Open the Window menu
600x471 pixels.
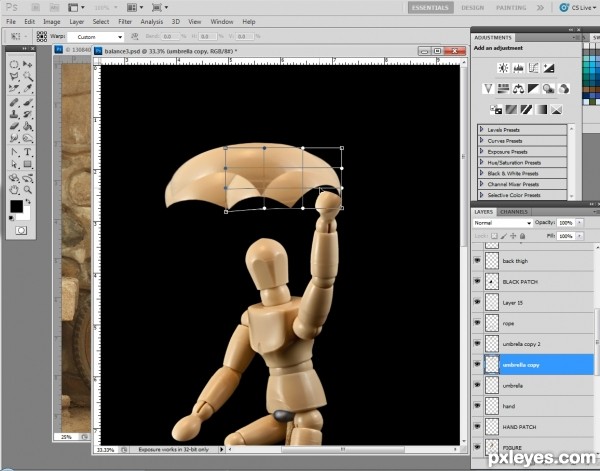[222, 22]
